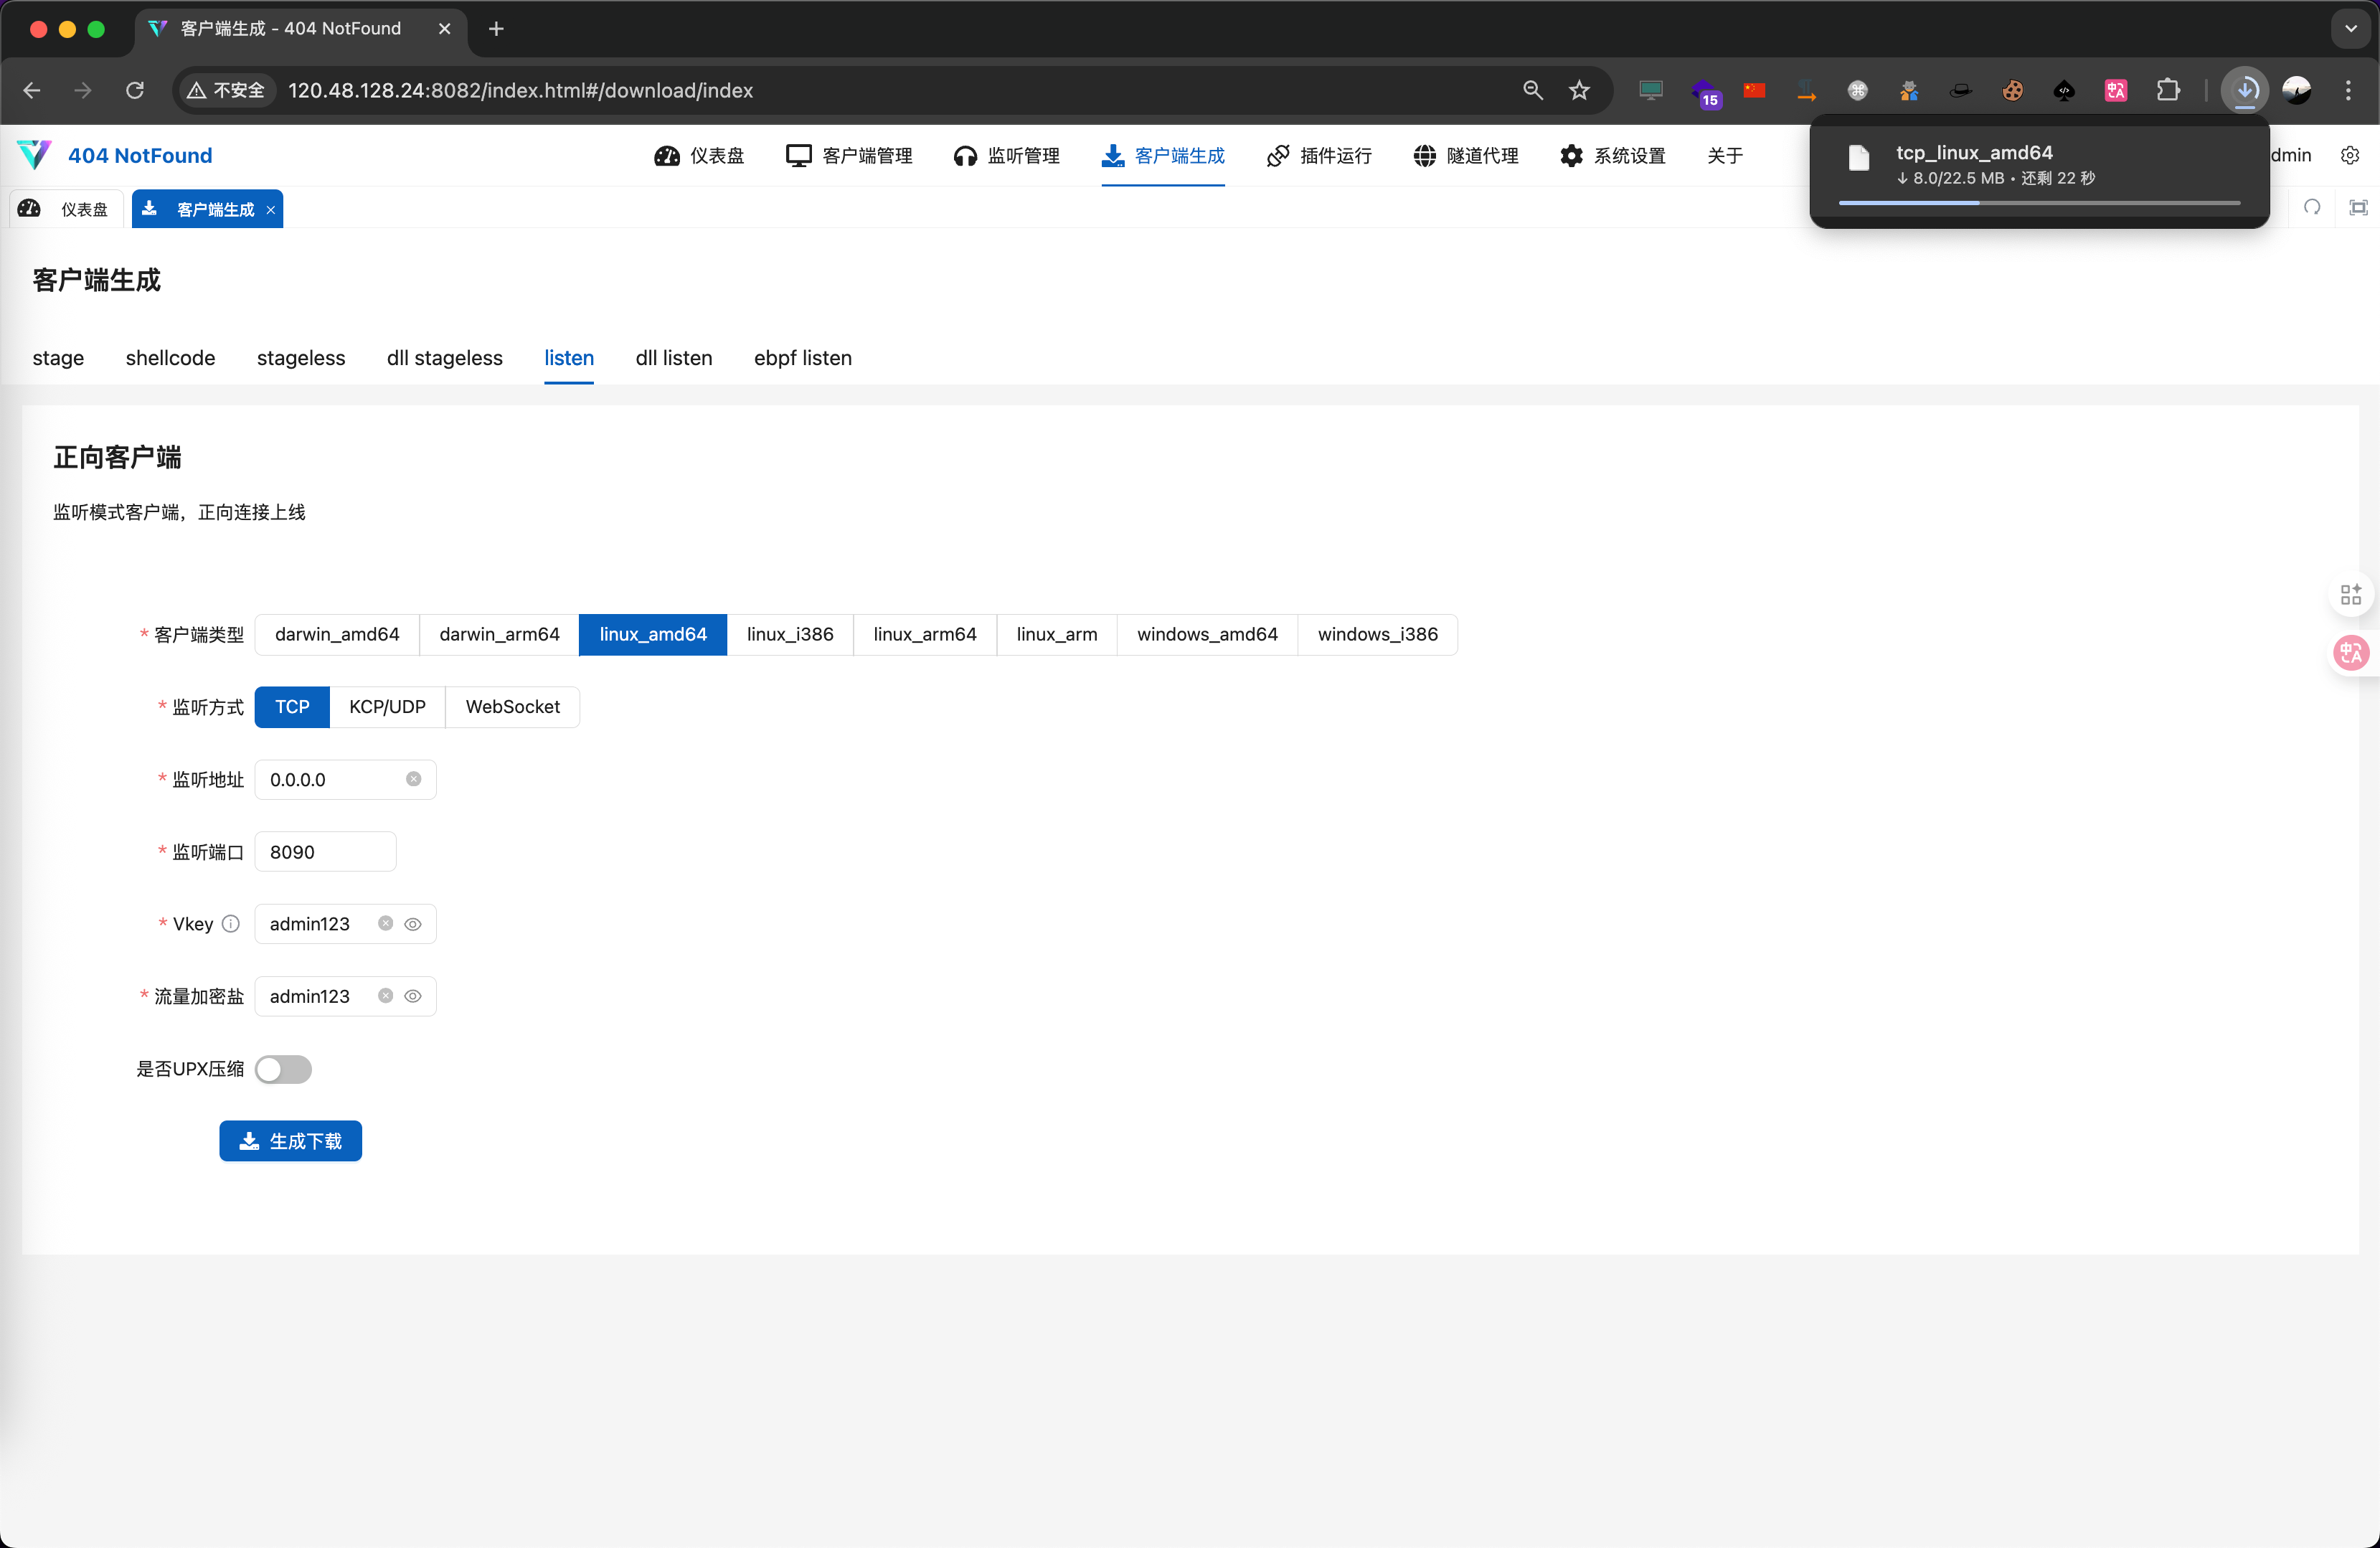Show Vkey value with eye icon

[413, 924]
